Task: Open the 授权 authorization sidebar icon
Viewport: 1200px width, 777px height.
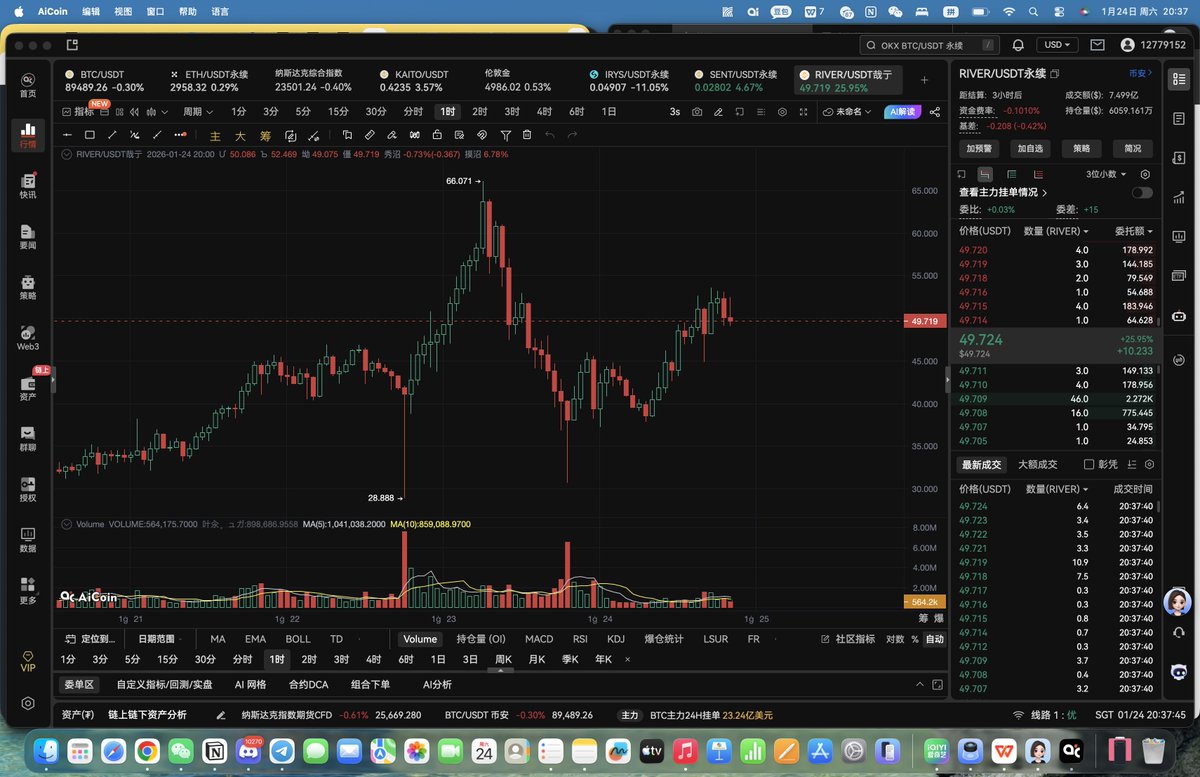Action: 28,490
